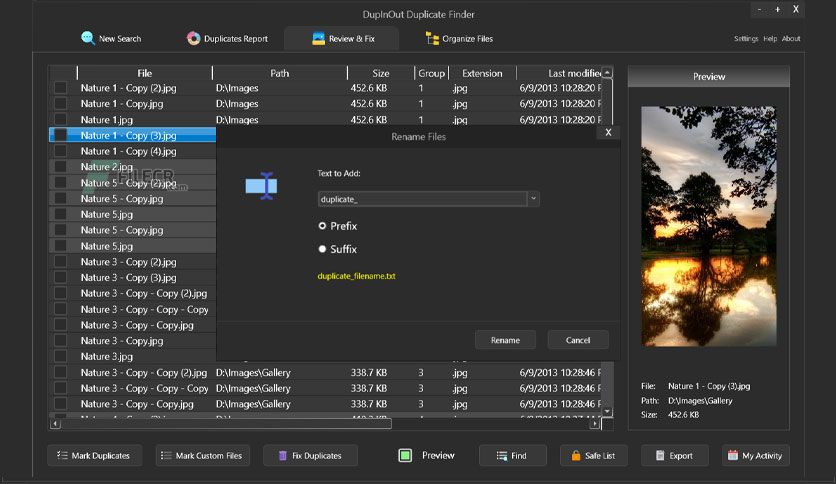Sort by the File column header
836x484 pixels.
tap(144, 73)
